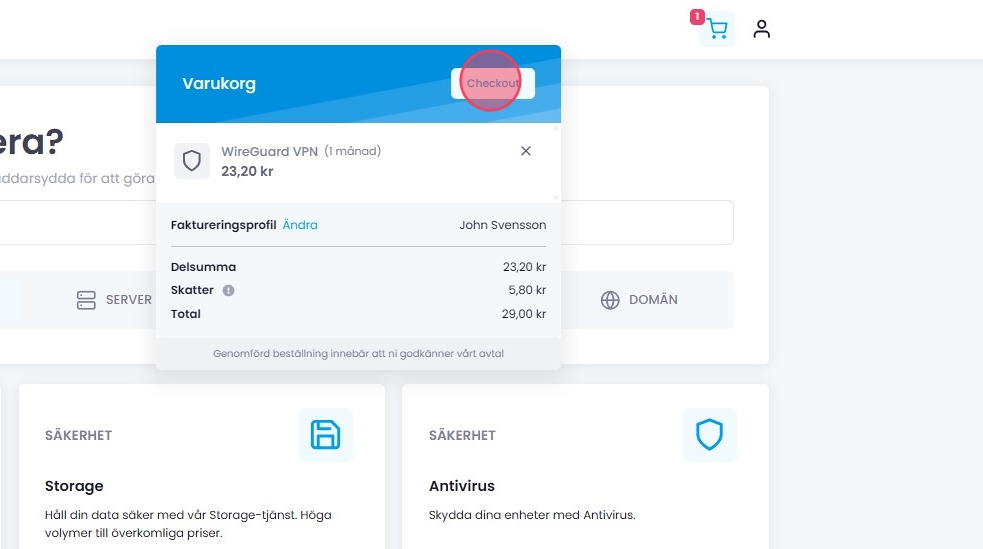Switch to the SERVER tab
Viewport: 983px width, 549px height.
coord(115,300)
